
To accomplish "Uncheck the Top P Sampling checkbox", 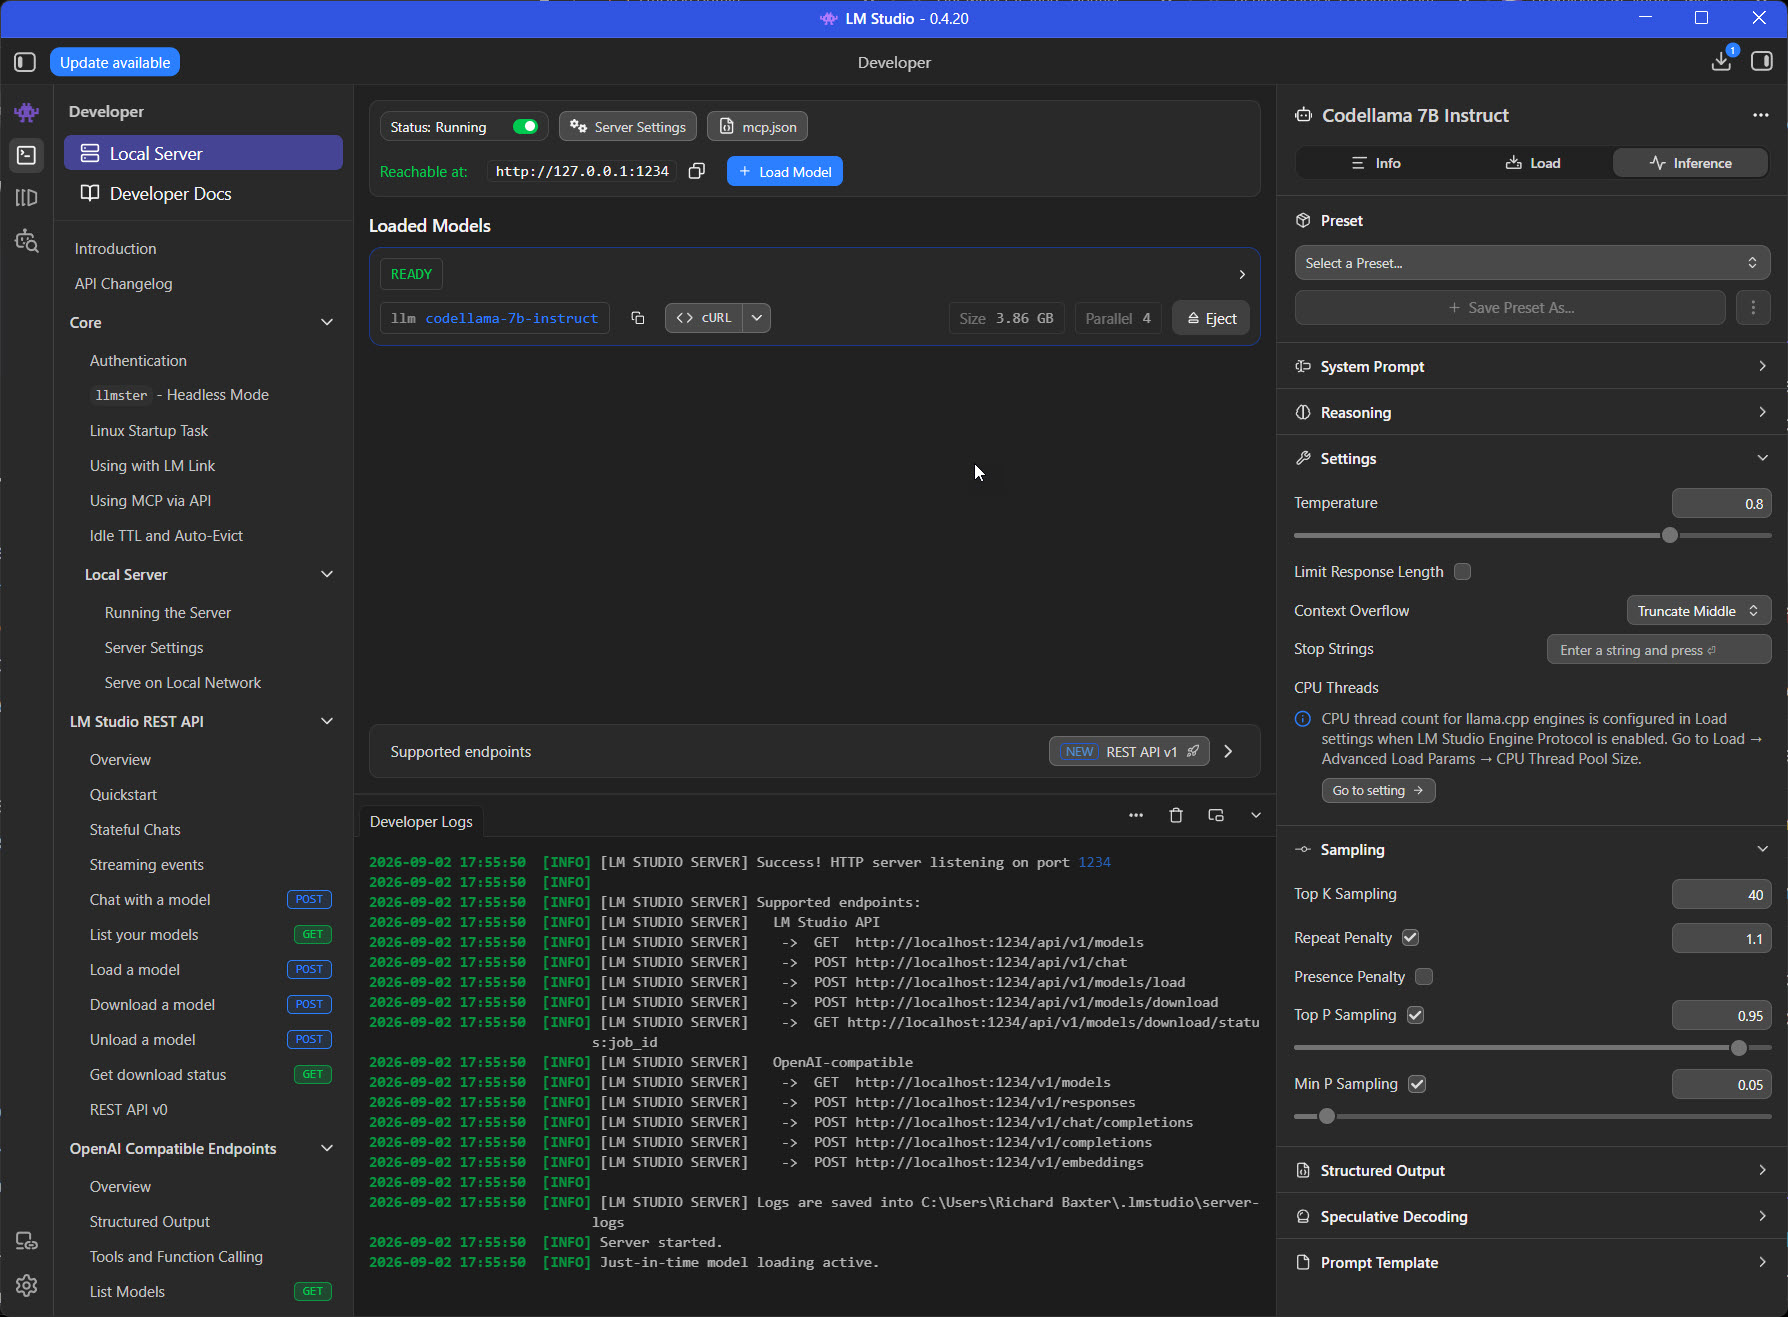I will tap(1415, 1015).
